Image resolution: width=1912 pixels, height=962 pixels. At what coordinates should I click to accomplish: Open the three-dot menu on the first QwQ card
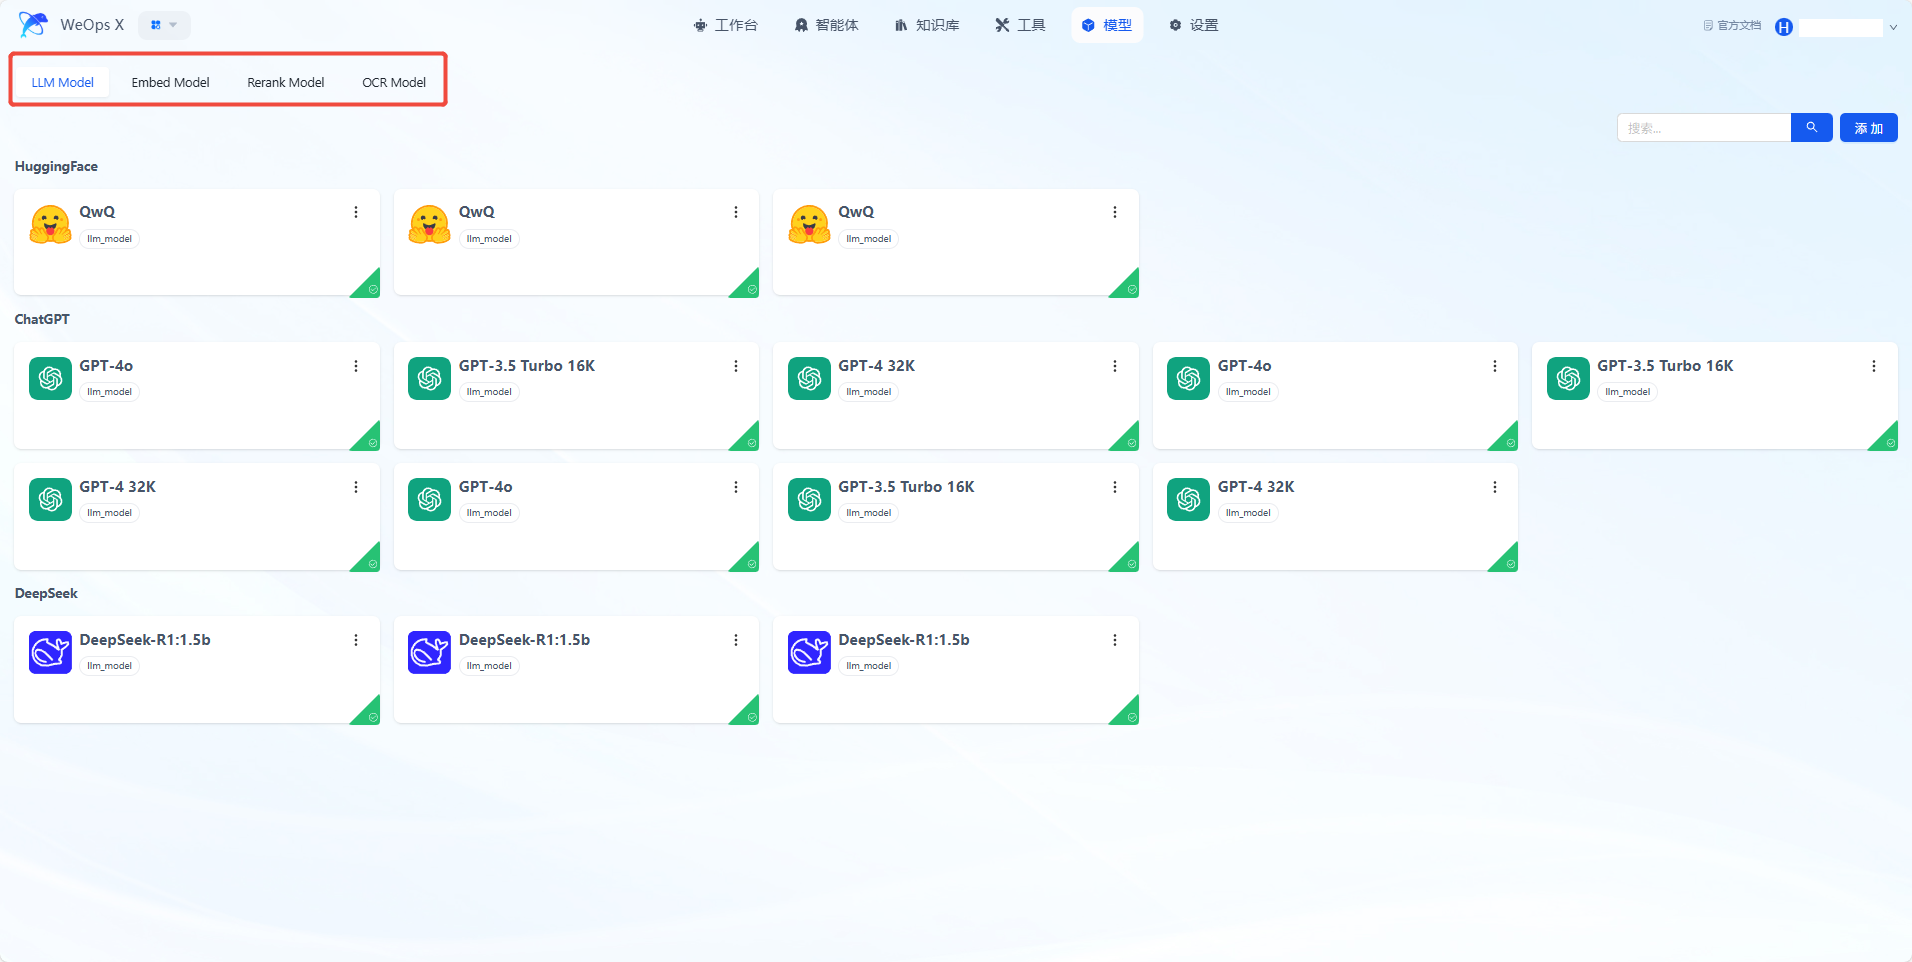(356, 212)
